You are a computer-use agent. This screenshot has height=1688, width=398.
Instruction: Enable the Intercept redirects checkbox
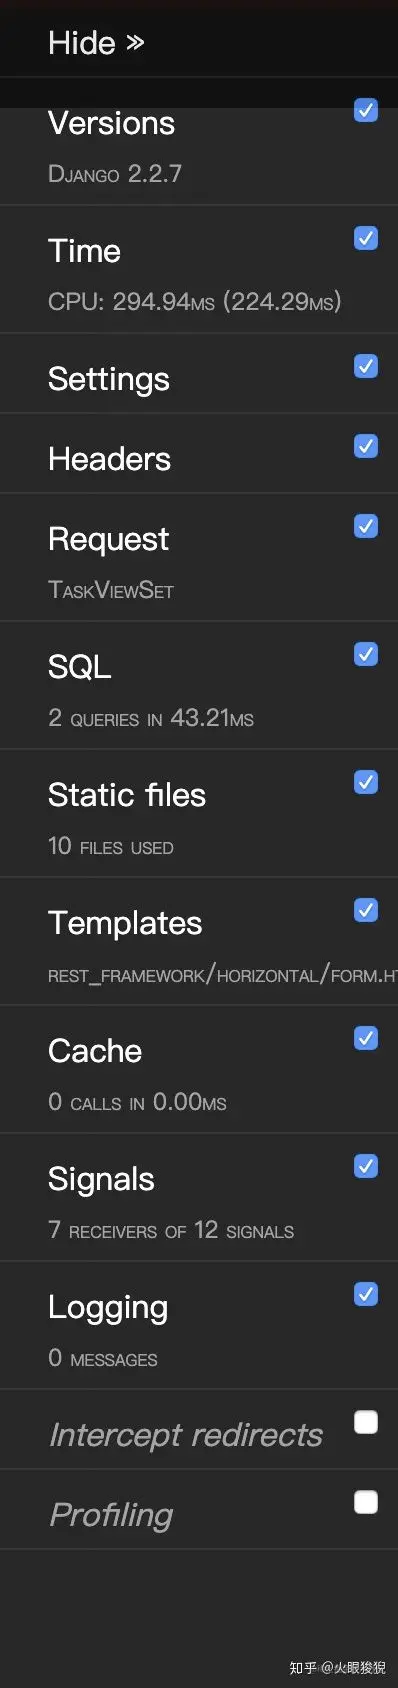point(366,1422)
